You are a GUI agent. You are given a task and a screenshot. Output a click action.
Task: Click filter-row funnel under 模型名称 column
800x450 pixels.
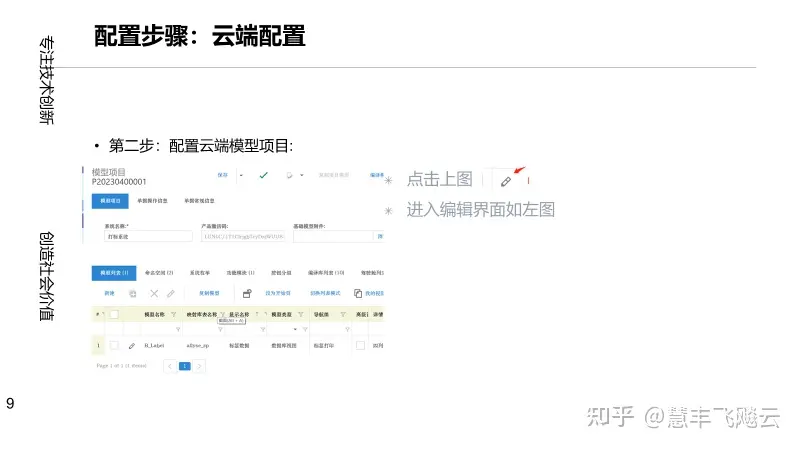tap(178, 330)
